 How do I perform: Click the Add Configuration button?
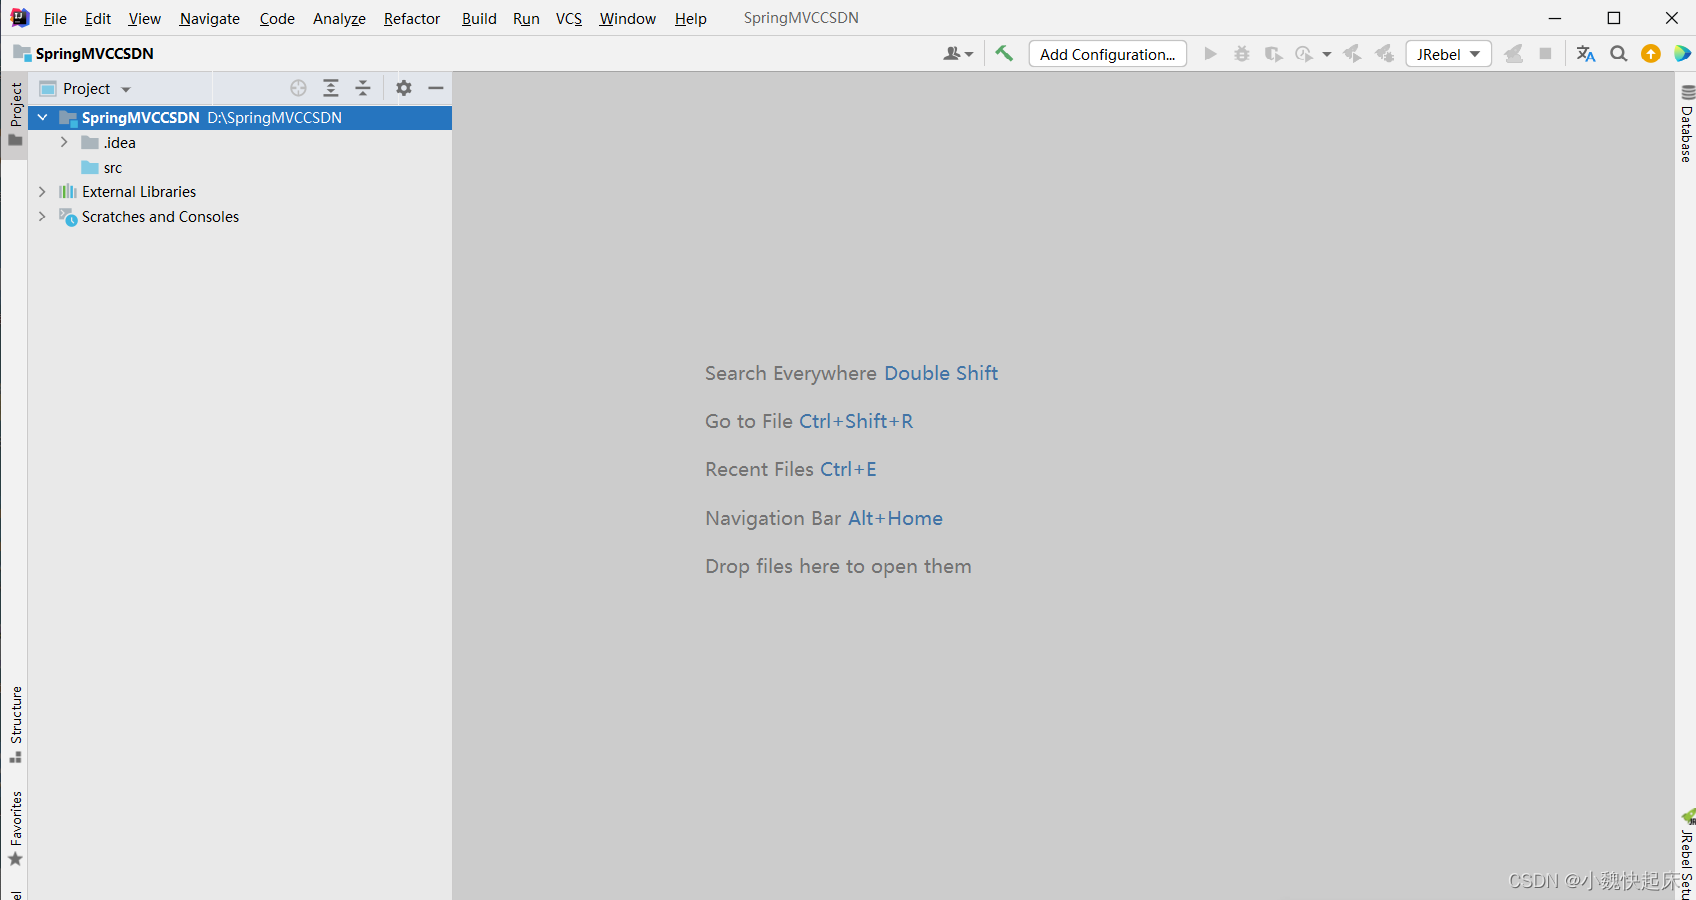(1108, 54)
